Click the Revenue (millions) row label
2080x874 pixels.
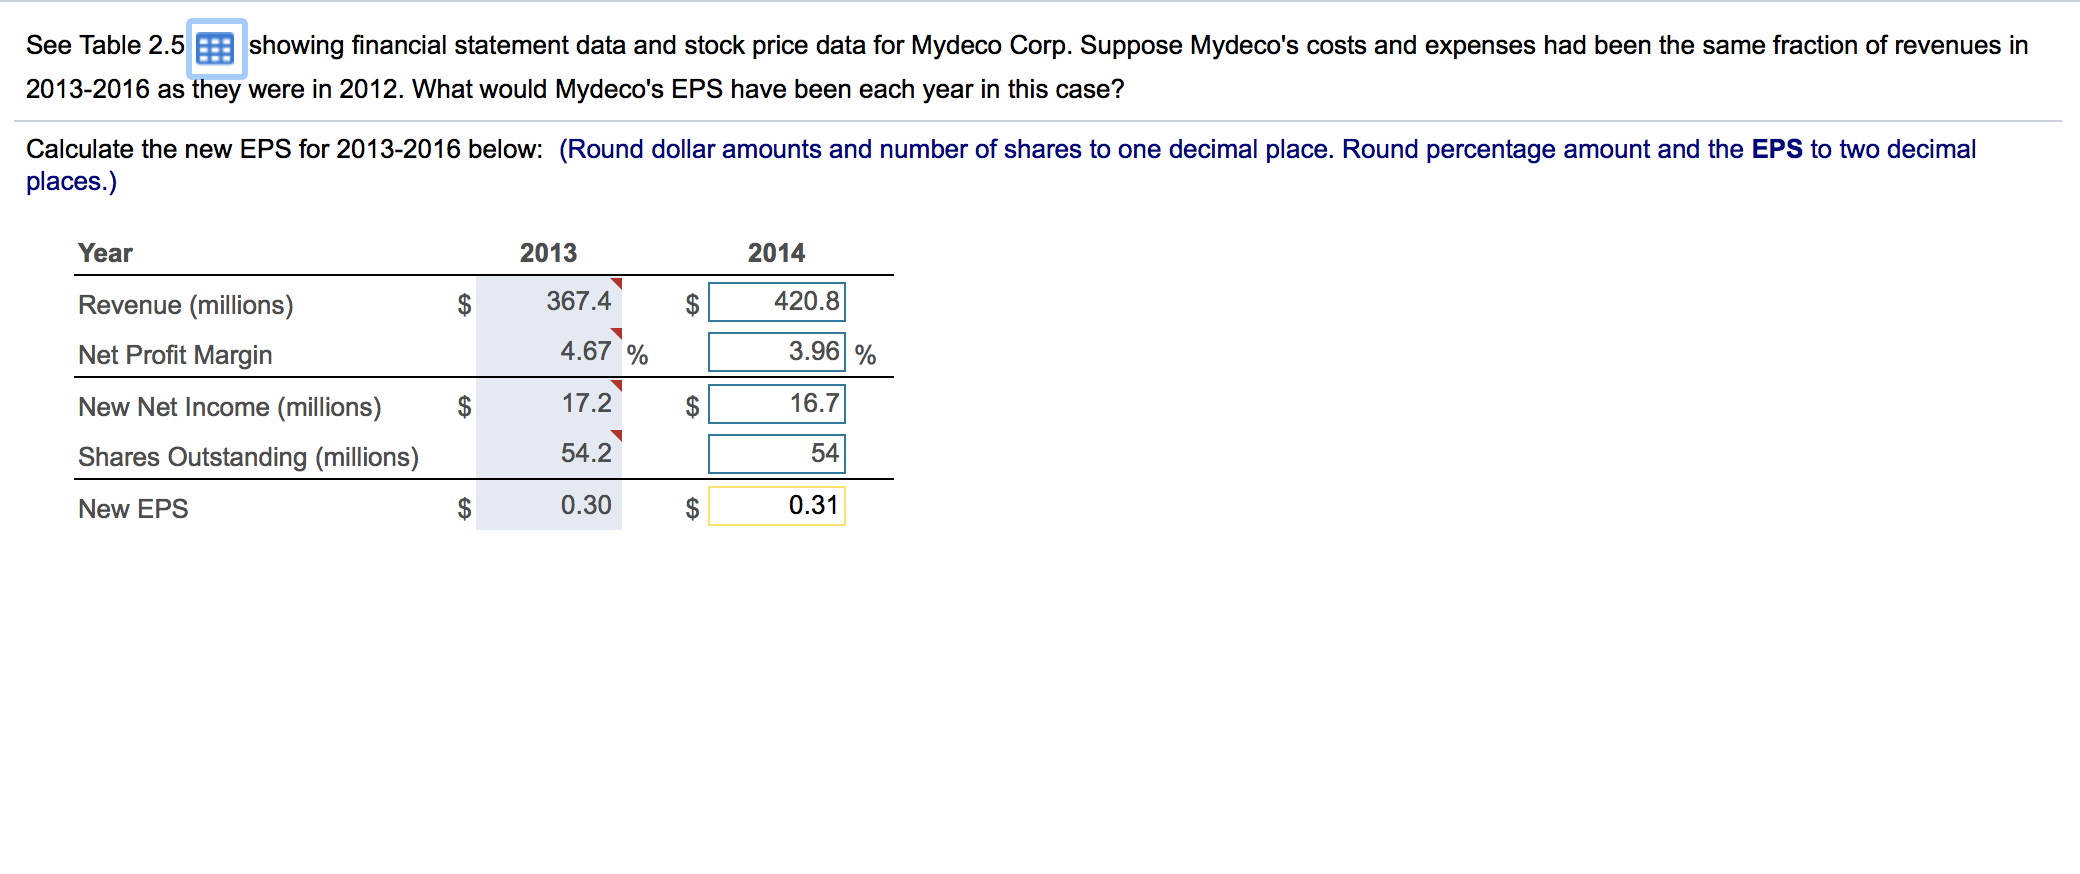pyautogui.click(x=186, y=305)
